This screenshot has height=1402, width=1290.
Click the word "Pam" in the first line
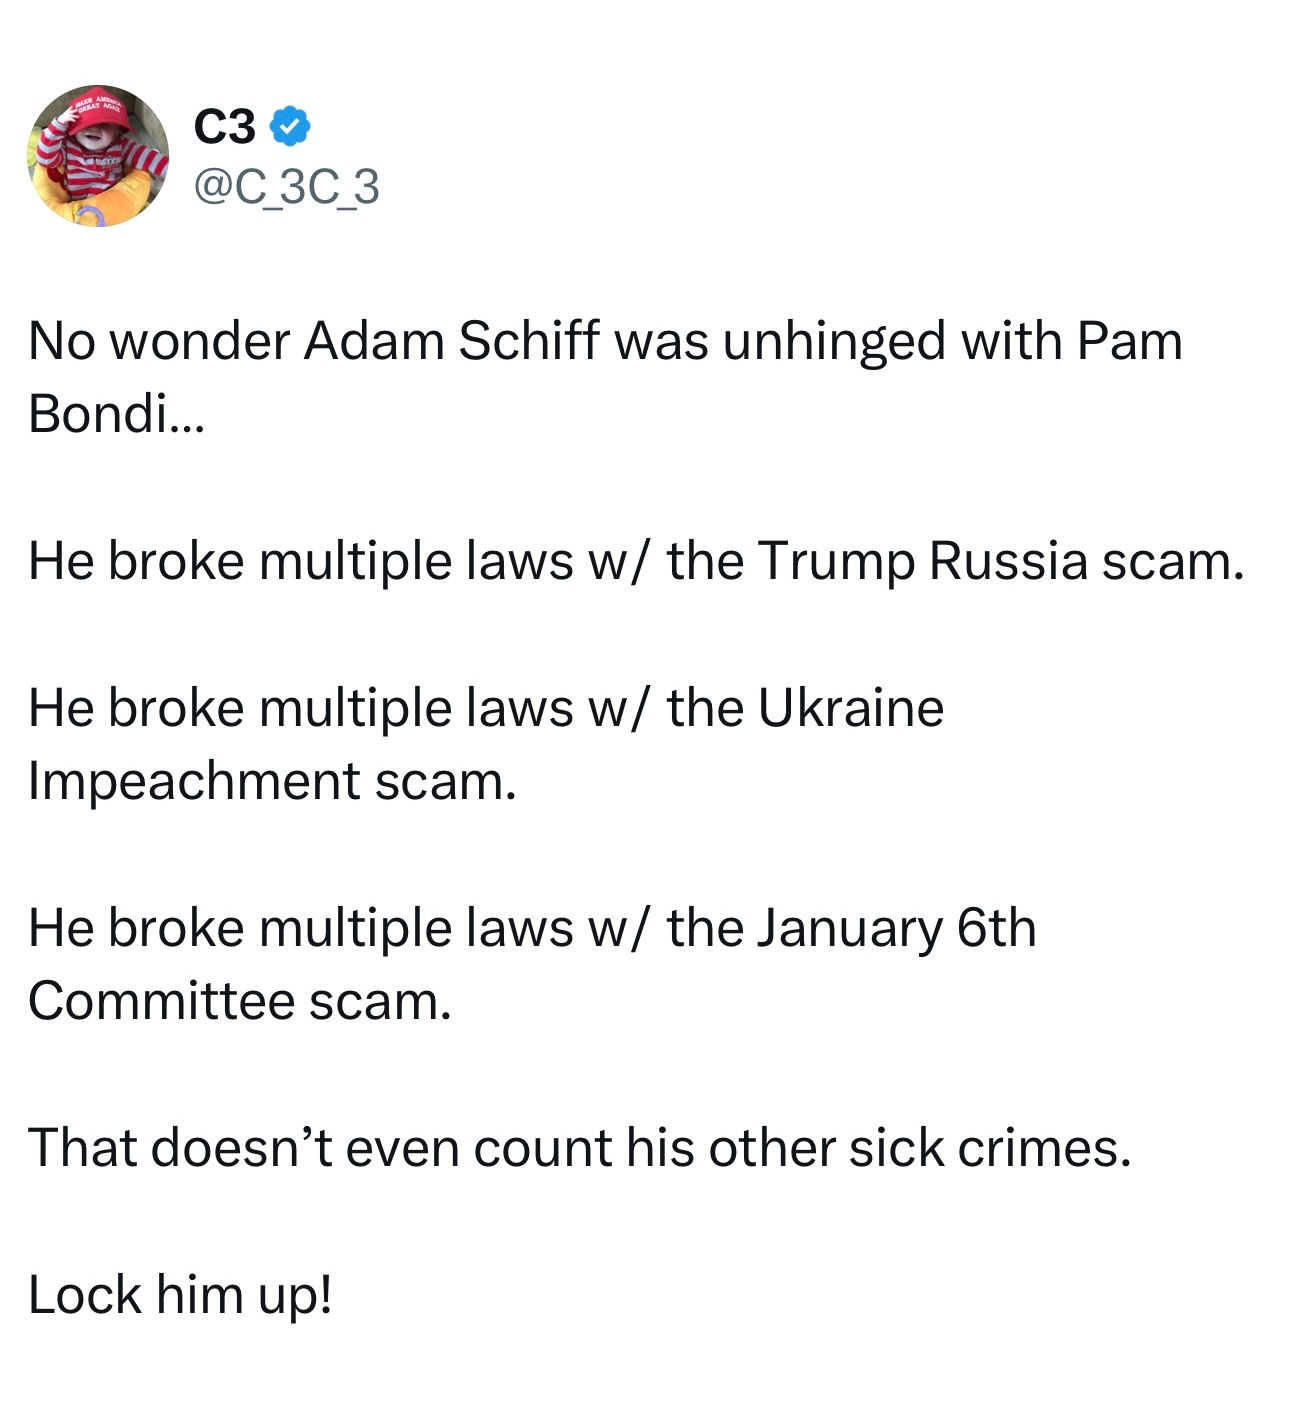tap(1129, 341)
